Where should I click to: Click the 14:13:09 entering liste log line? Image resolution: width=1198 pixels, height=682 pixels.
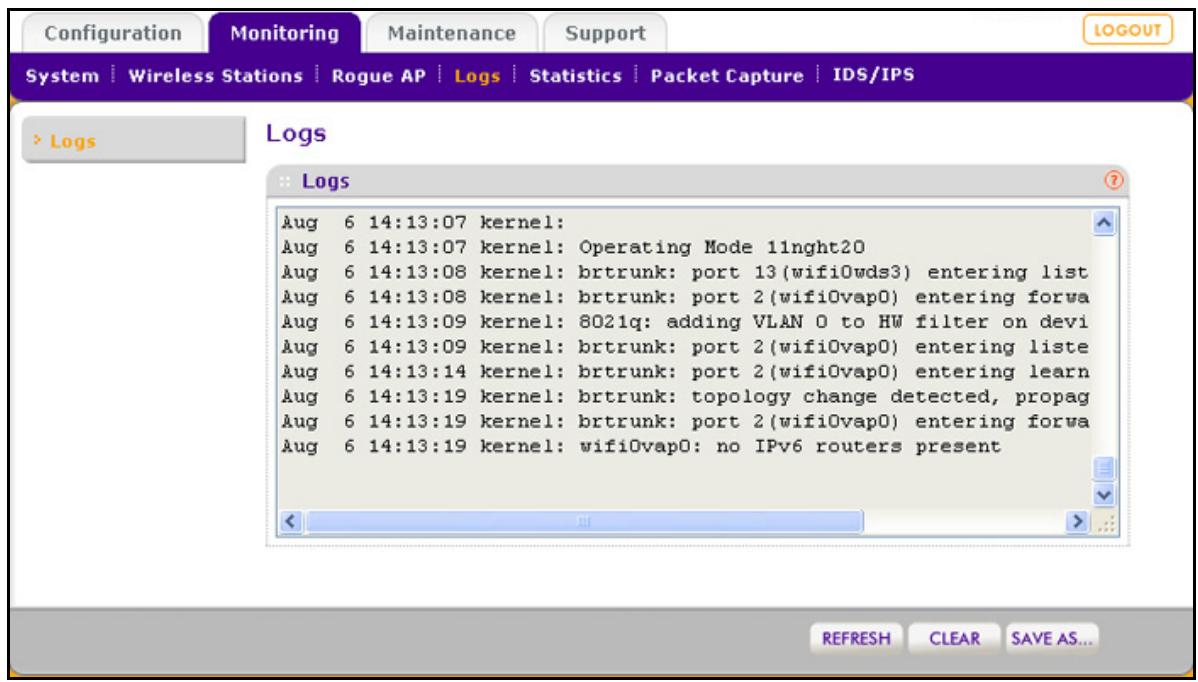(x=685, y=347)
